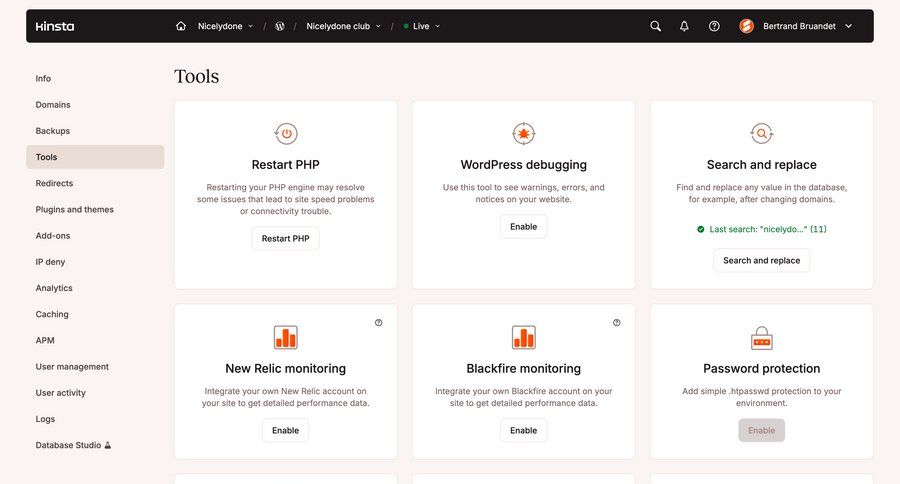900x484 pixels.
Task: Click Search and replace magnifier icon
Action: click(762, 134)
